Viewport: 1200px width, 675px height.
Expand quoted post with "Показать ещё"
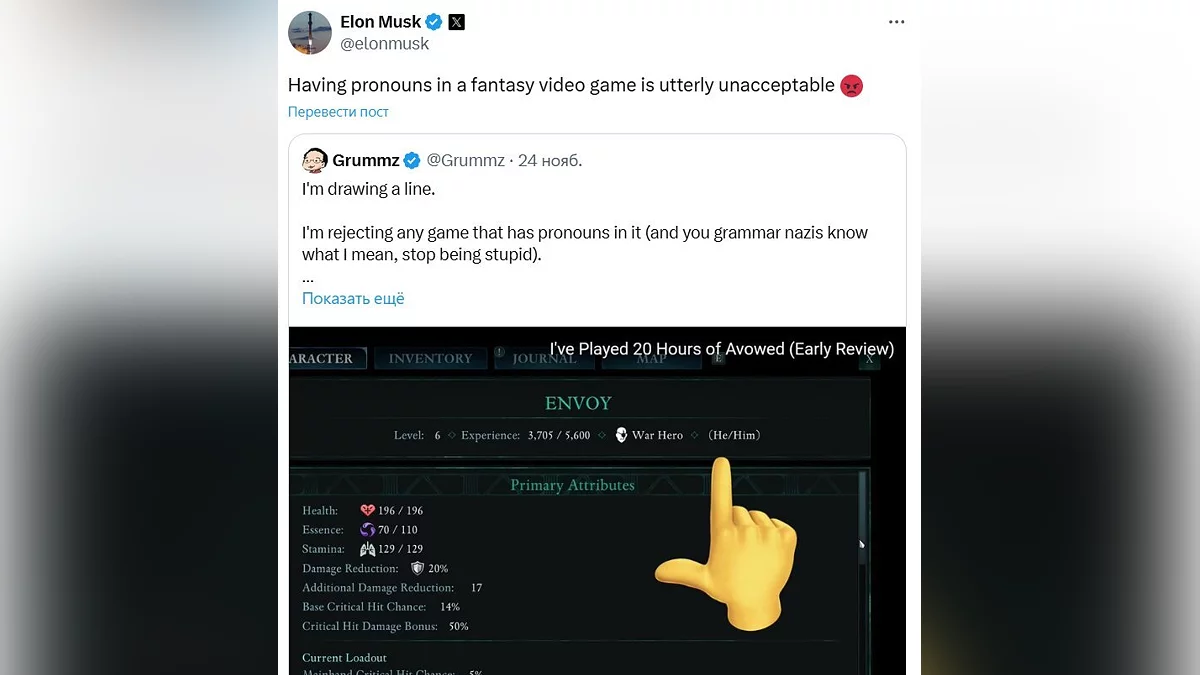coord(353,298)
